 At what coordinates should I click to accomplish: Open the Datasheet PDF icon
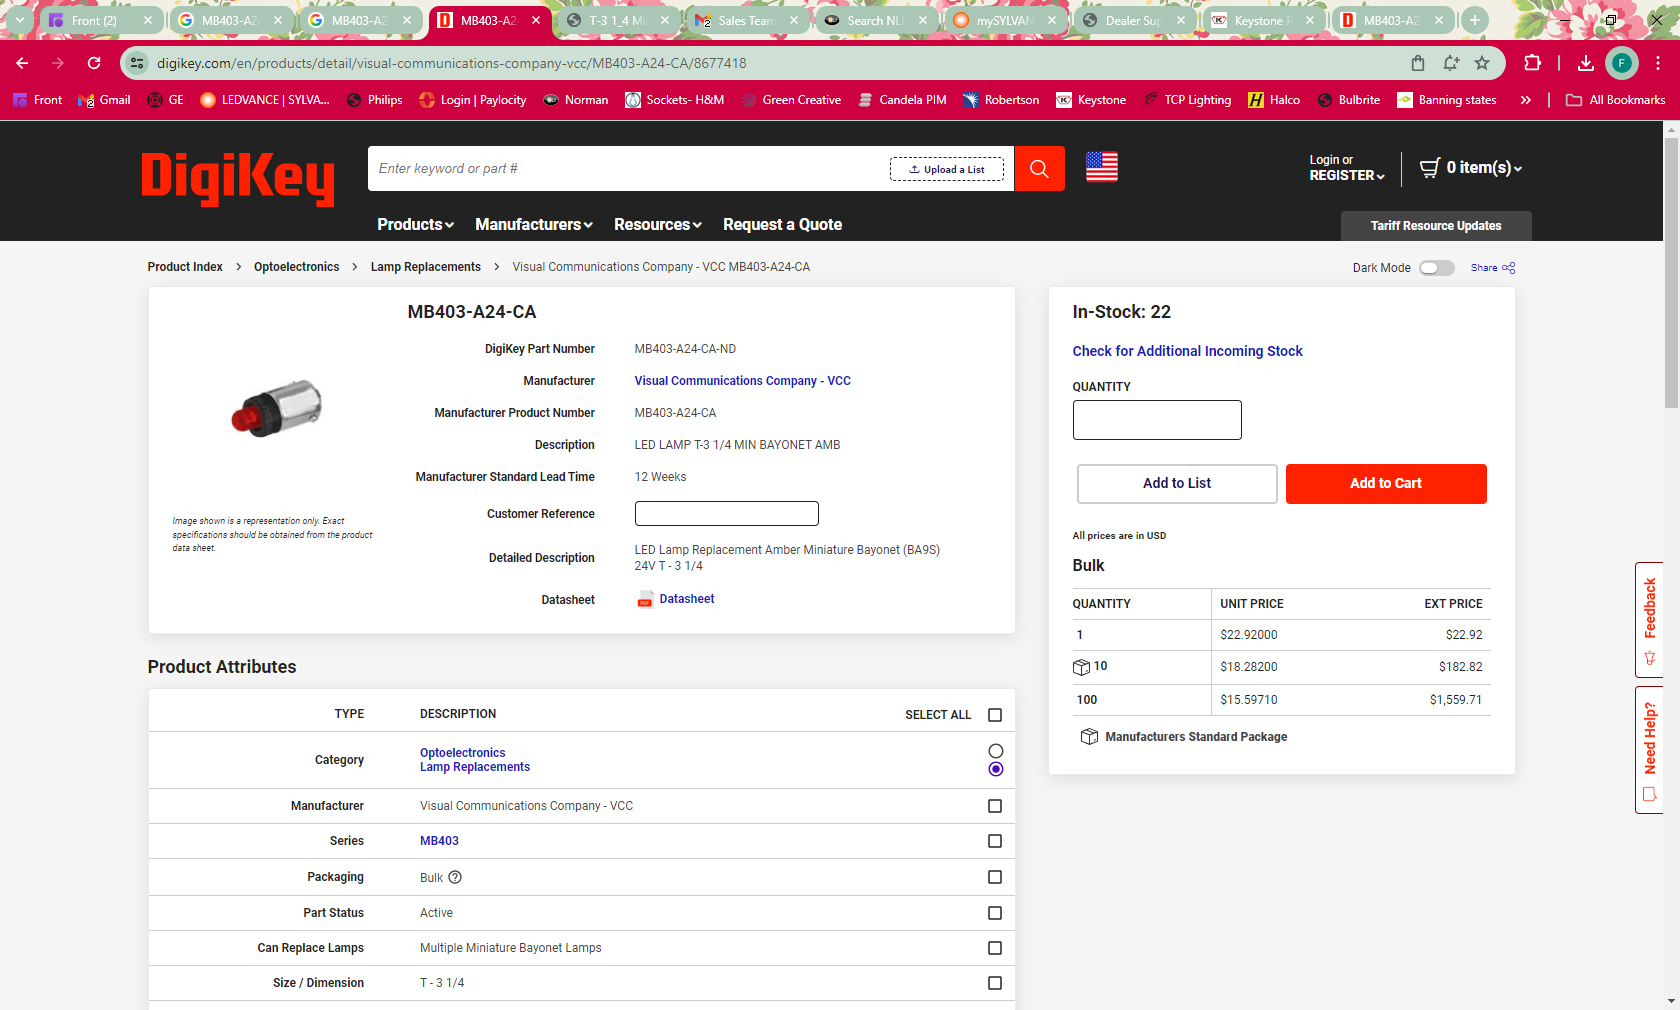coord(645,599)
